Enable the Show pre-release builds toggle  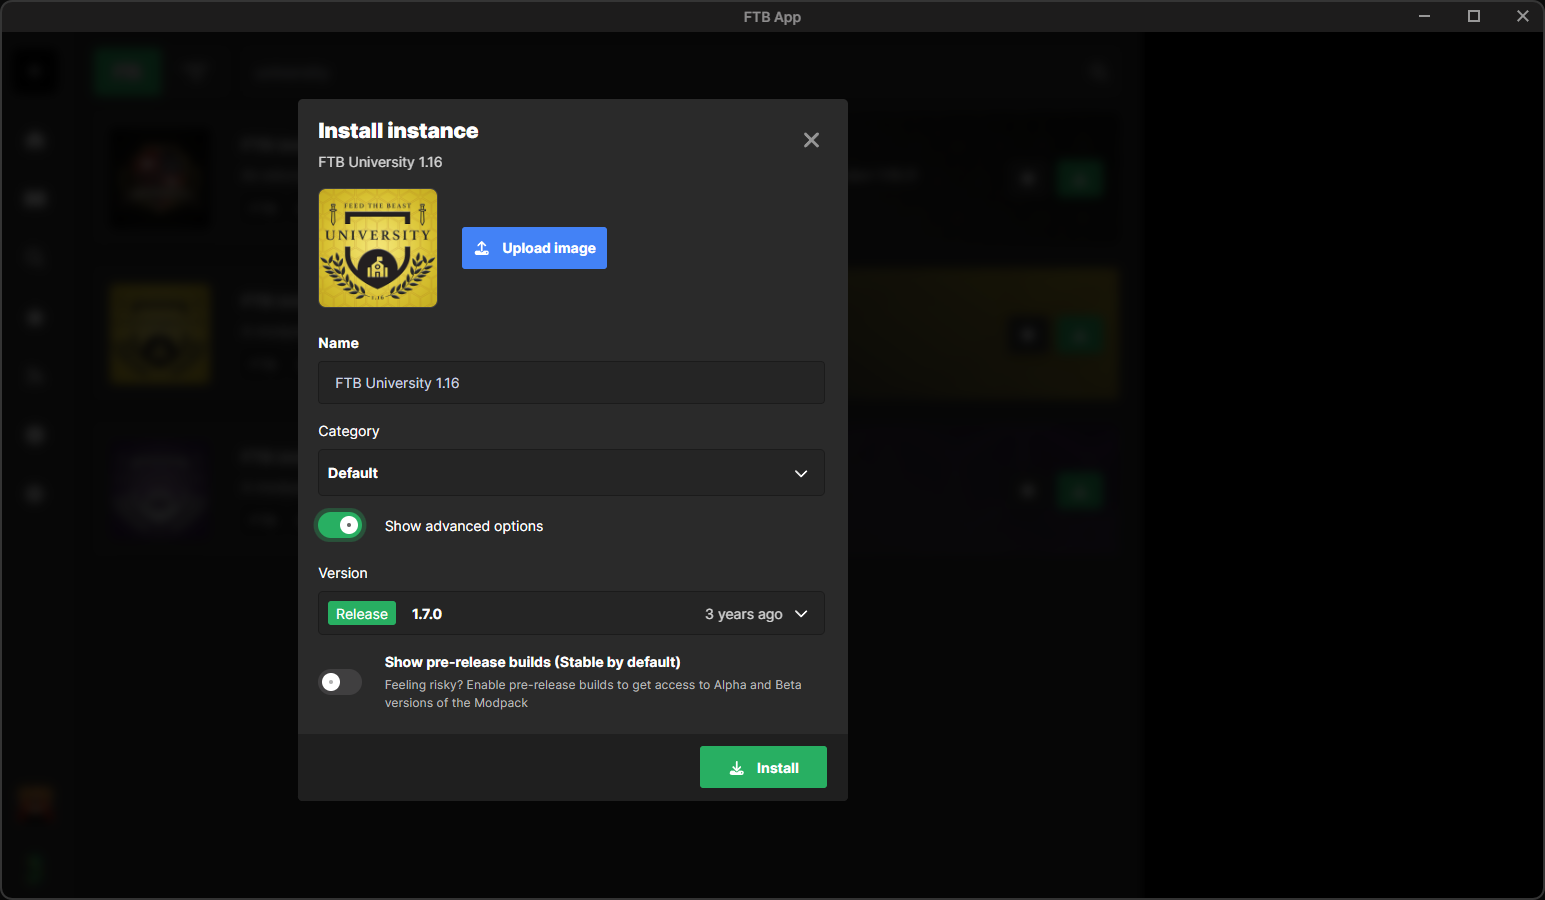tap(340, 682)
